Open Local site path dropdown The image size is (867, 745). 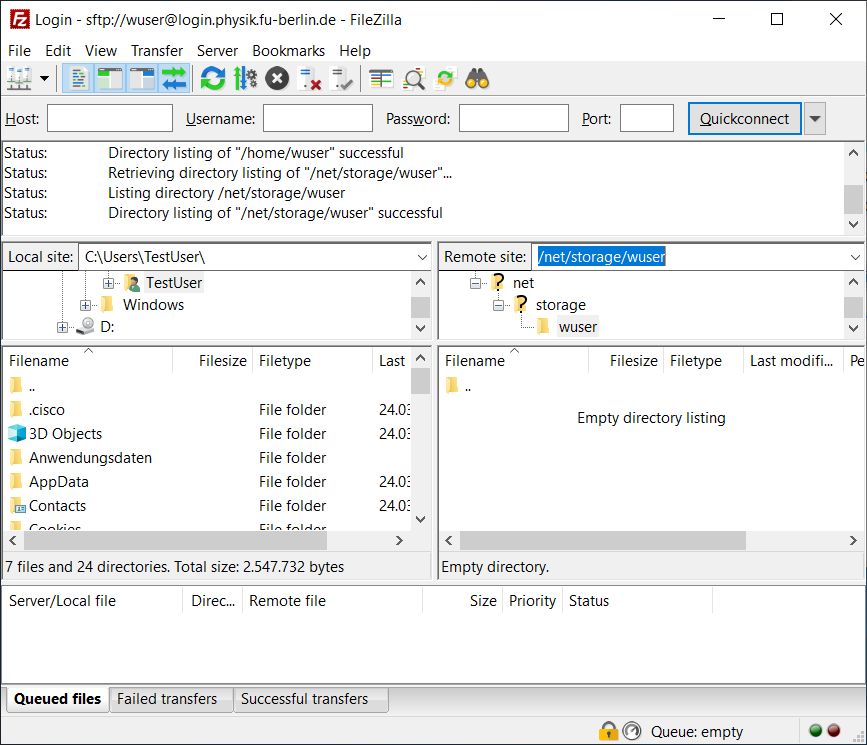click(x=422, y=257)
